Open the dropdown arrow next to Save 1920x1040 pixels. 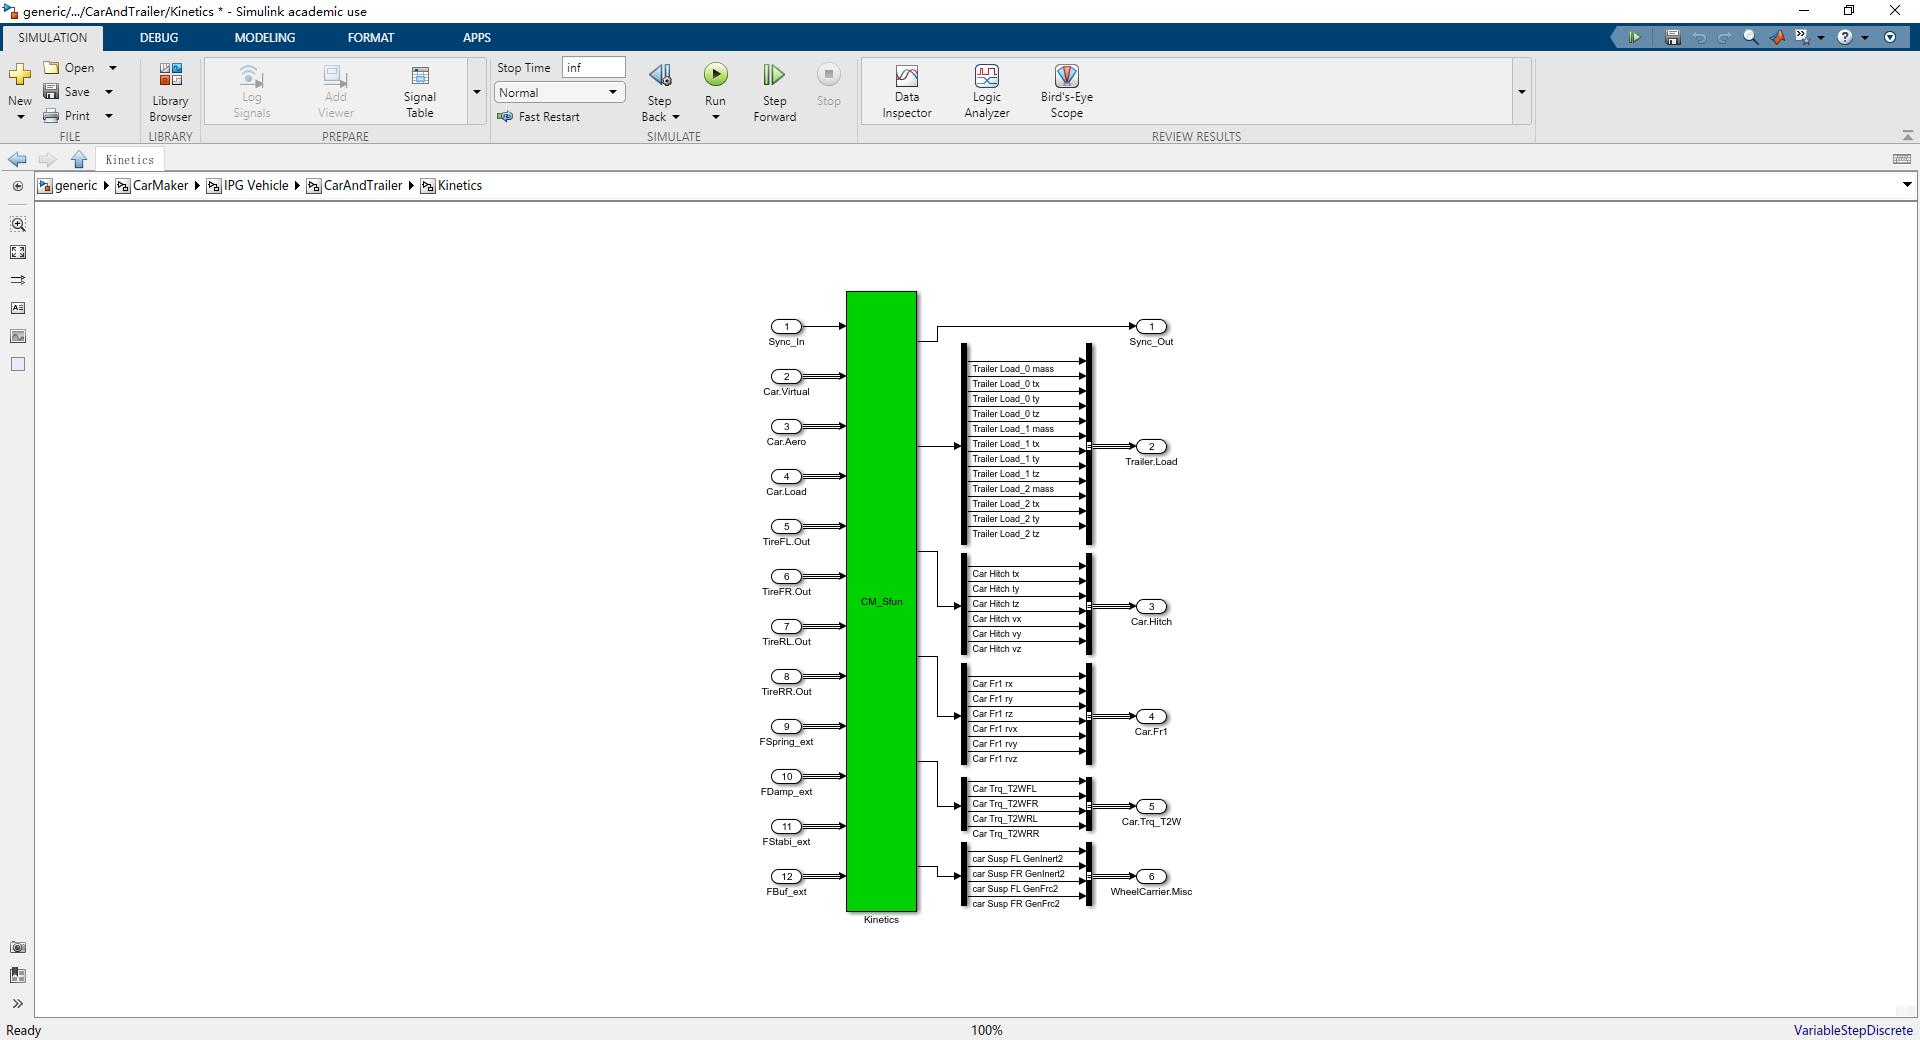pos(109,92)
